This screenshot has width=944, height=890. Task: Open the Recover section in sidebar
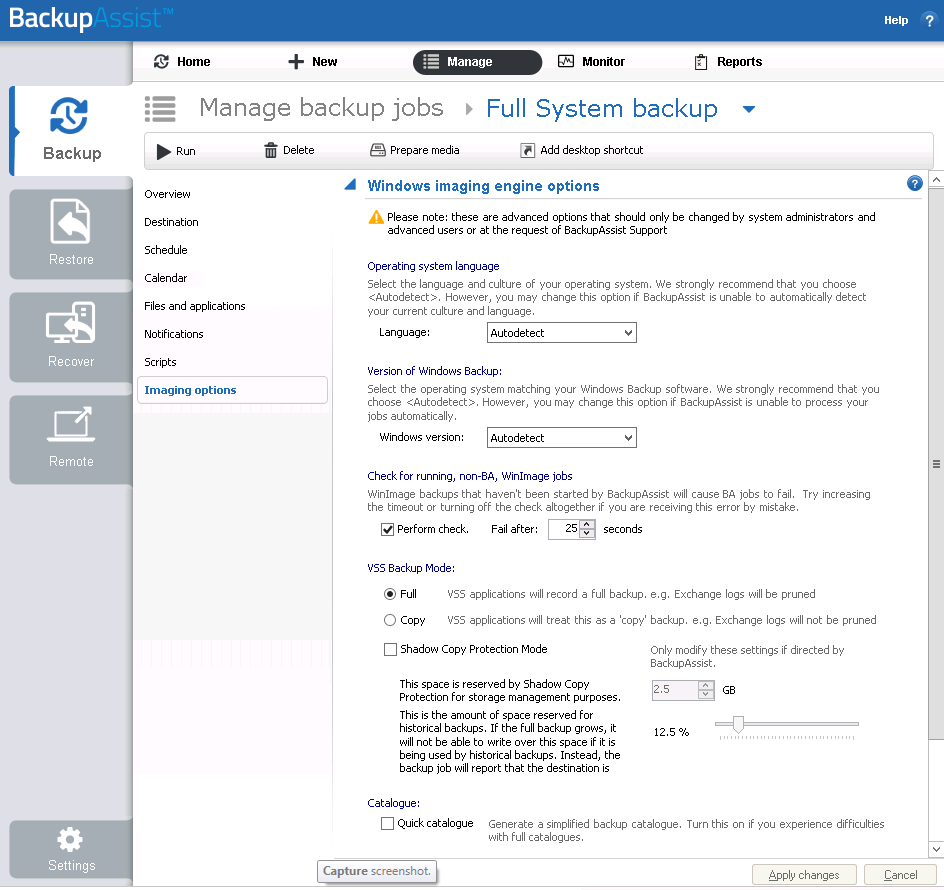click(x=71, y=337)
